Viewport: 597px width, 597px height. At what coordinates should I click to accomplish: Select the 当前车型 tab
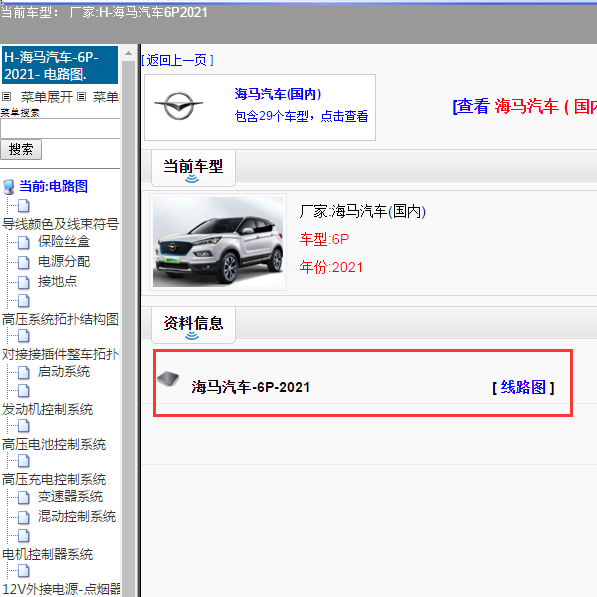tap(193, 168)
